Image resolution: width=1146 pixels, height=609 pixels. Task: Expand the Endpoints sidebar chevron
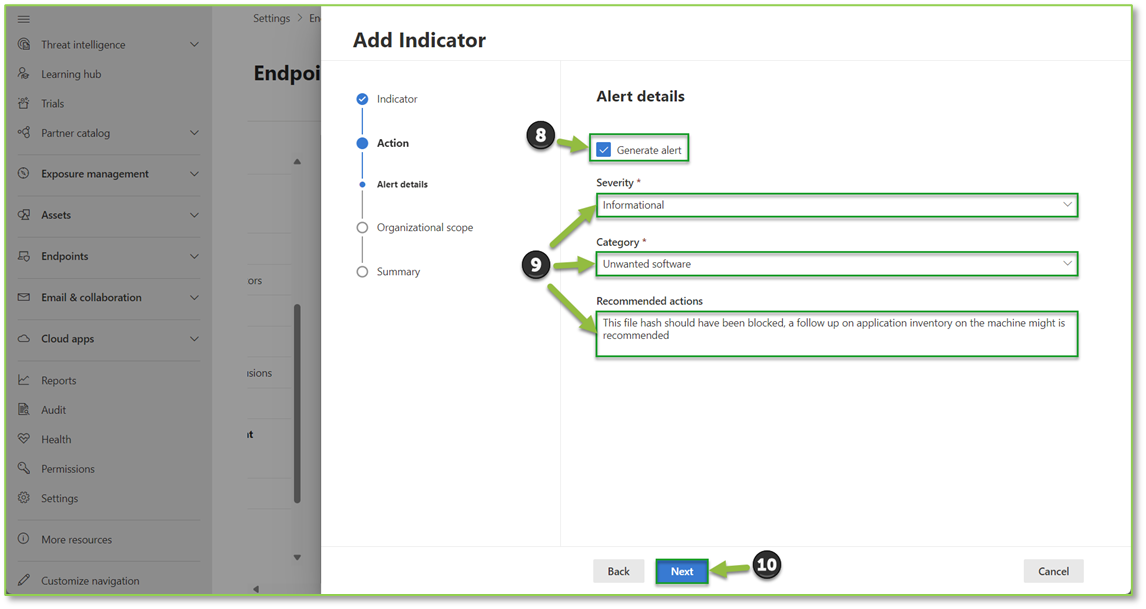(196, 257)
